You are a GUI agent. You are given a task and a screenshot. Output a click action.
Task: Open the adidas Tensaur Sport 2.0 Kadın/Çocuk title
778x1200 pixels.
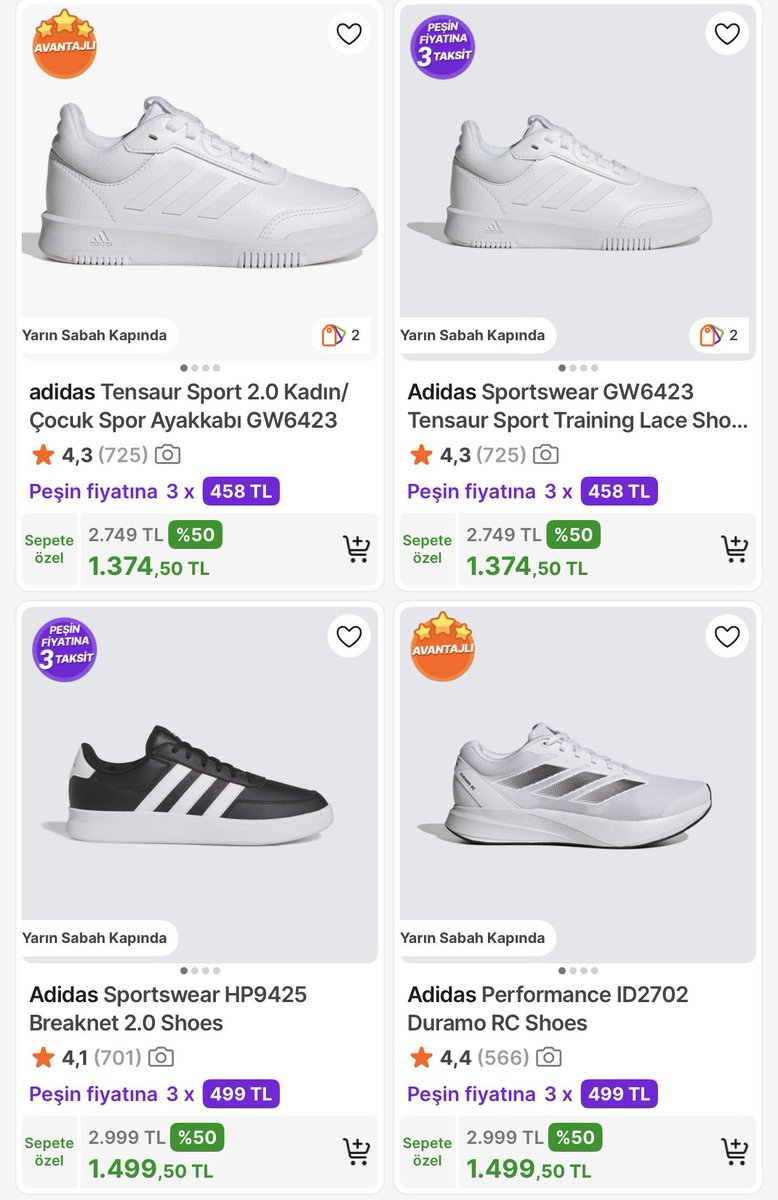(x=189, y=406)
